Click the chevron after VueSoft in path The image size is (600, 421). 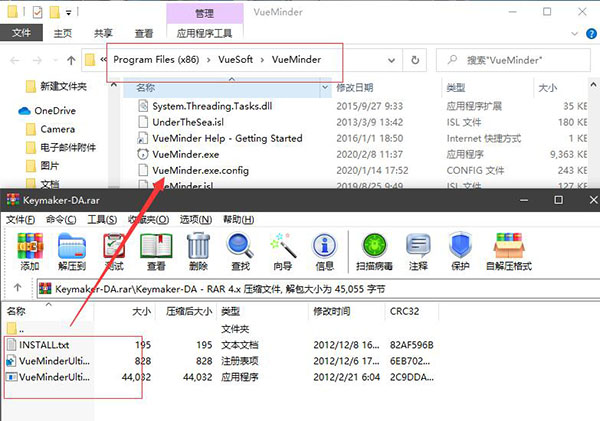coord(262,60)
